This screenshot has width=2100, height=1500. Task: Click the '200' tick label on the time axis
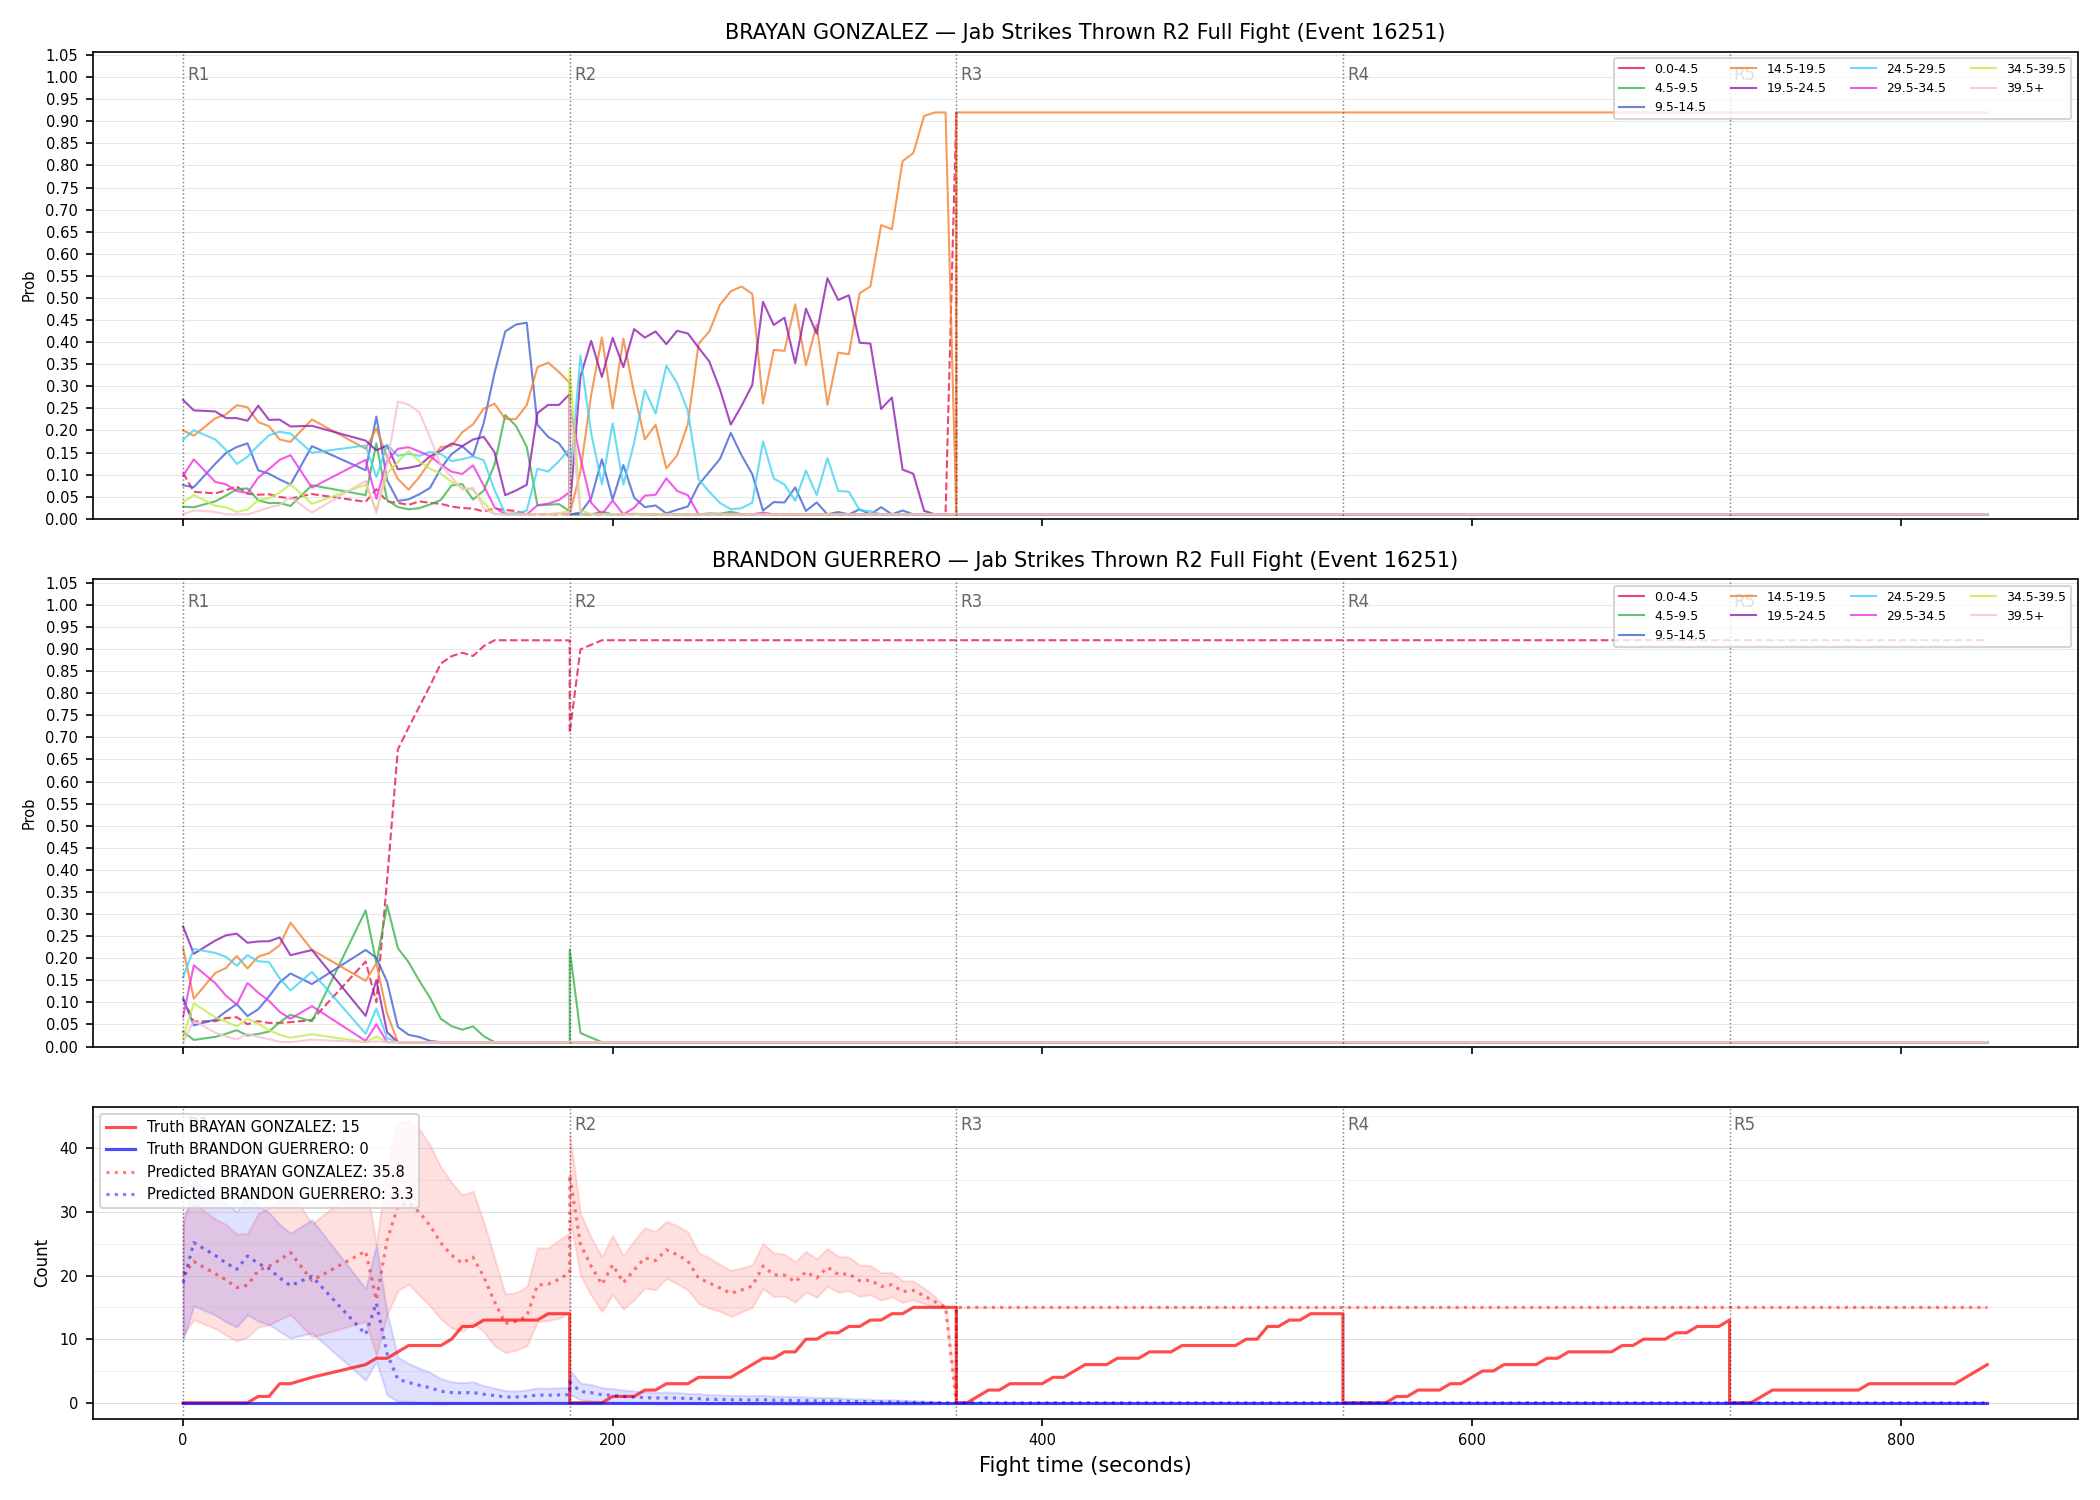(612, 1440)
